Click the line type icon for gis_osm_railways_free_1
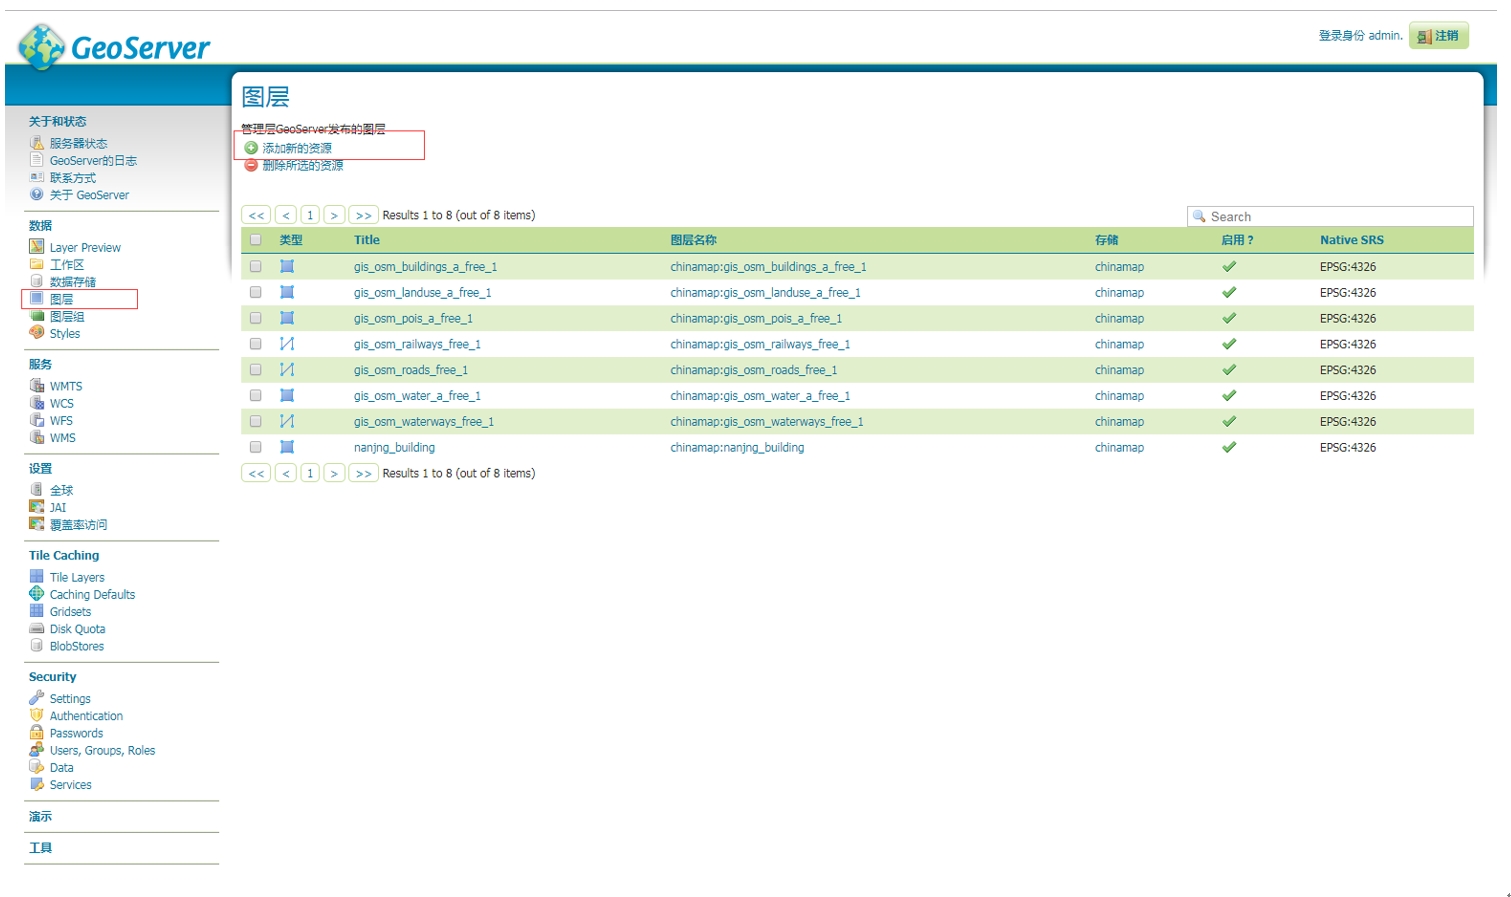The height and width of the screenshot is (897, 1511). (x=287, y=344)
